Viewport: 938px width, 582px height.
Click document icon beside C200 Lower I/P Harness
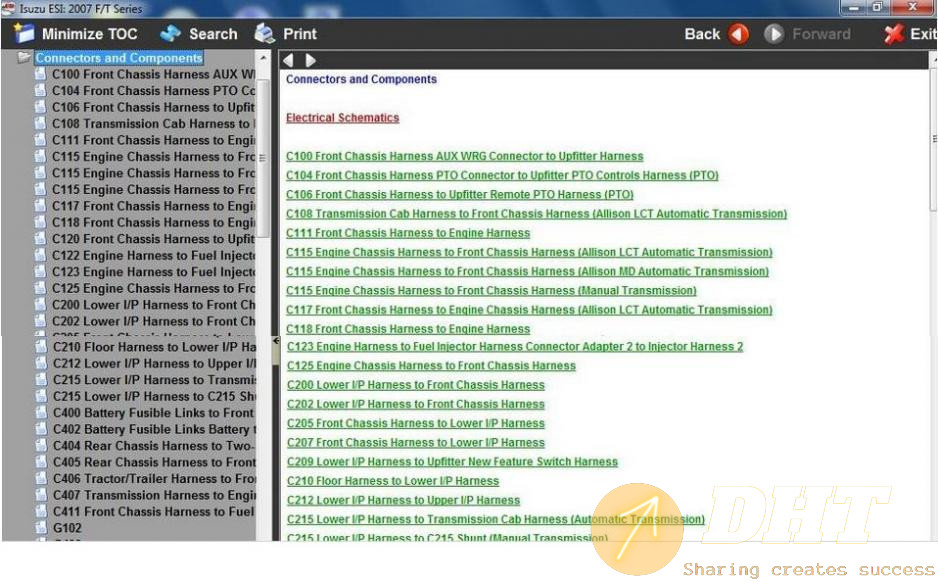click(40, 304)
